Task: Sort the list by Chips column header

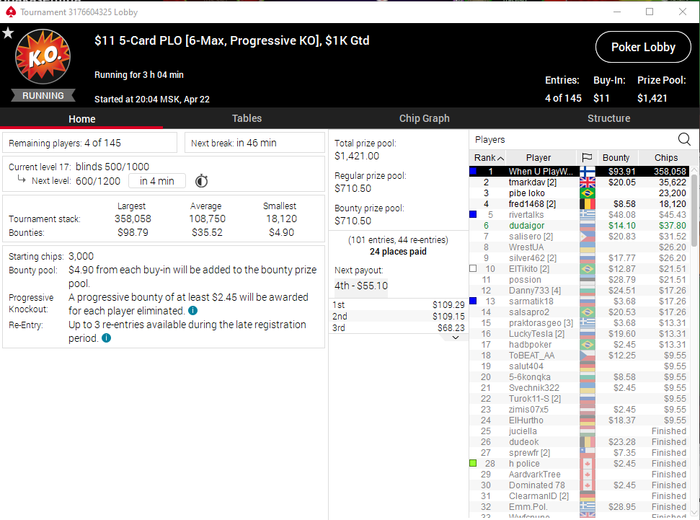Action: pyautogui.click(x=666, y=158)
